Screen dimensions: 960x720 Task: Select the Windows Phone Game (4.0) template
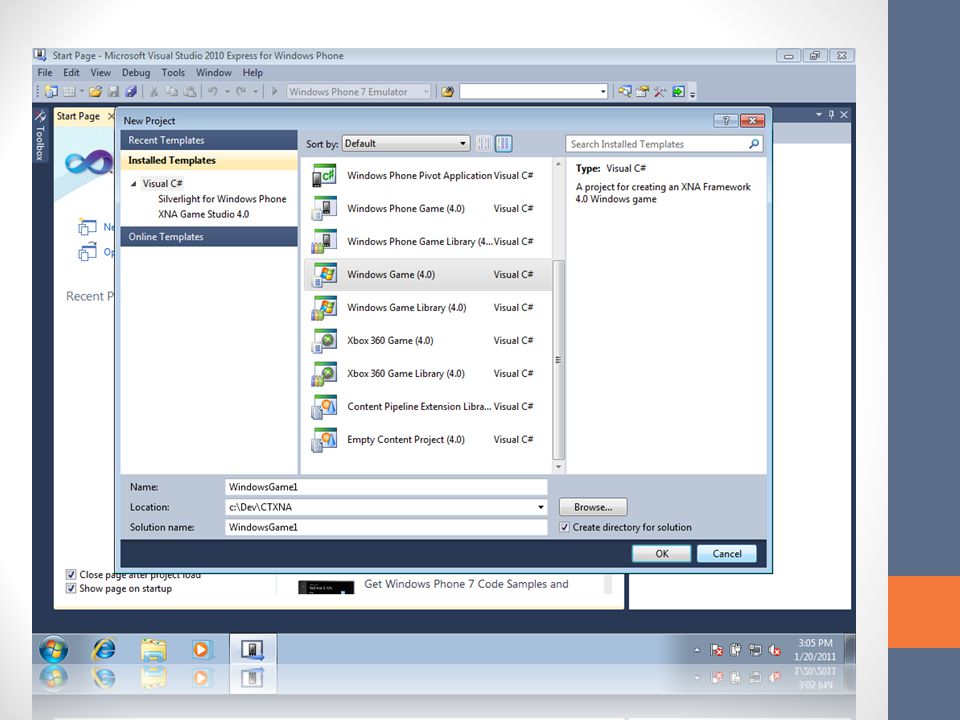(x=427, y=209)
